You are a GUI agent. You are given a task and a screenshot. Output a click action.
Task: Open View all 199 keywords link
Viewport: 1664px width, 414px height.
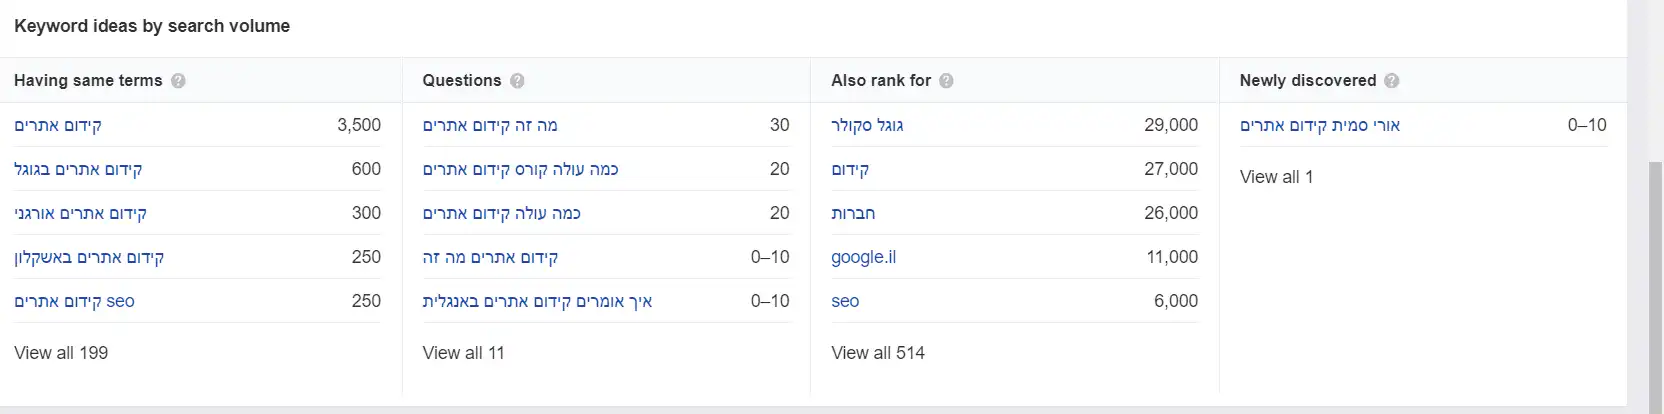pos(61,353)
